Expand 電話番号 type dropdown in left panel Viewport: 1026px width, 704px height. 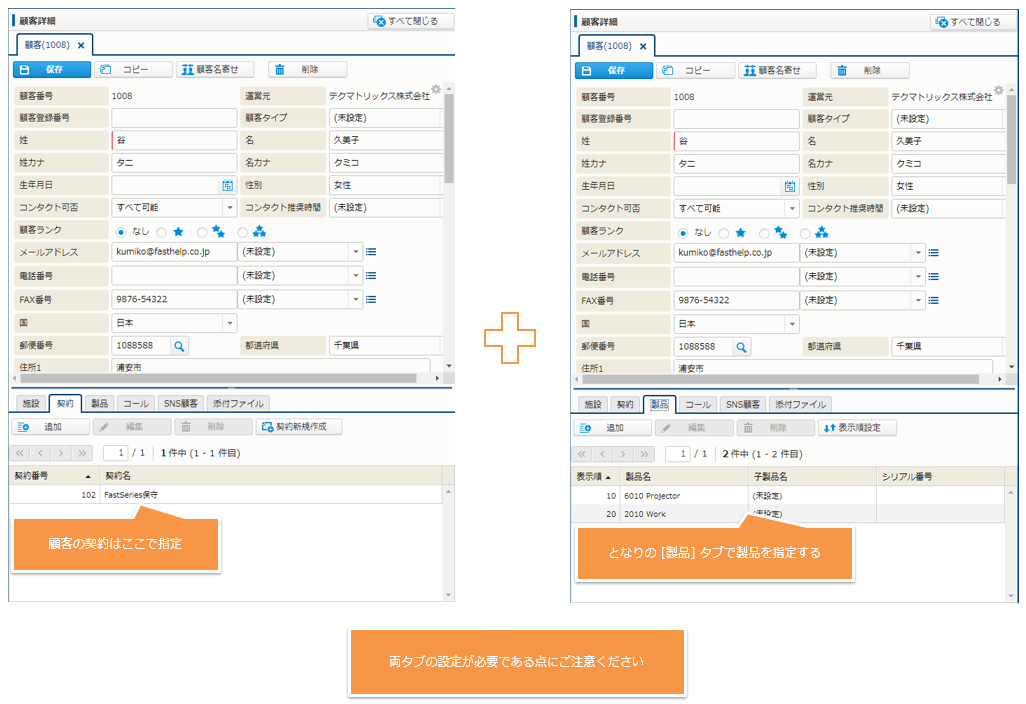click(355, 276)
